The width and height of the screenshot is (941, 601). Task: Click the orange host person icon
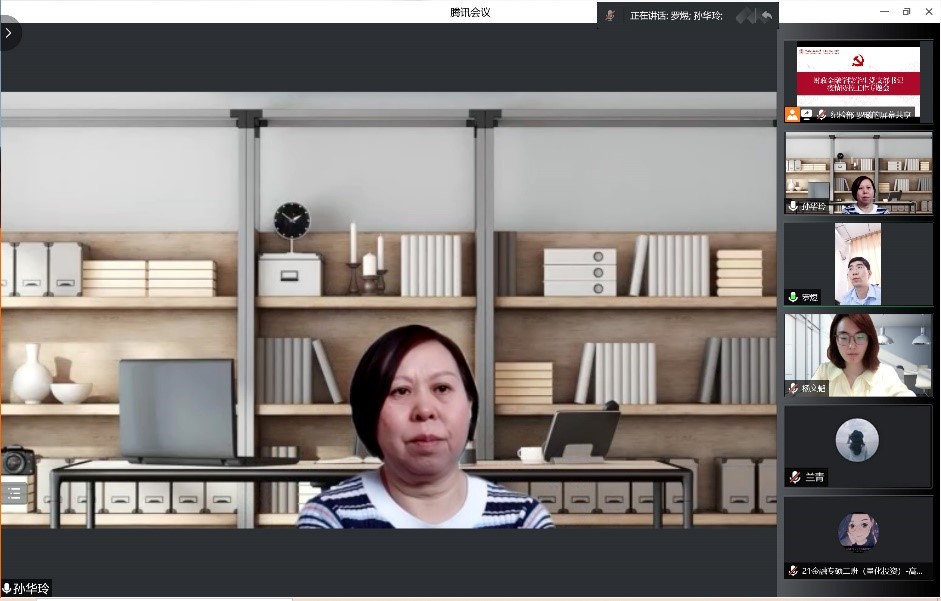click(792, 115)
